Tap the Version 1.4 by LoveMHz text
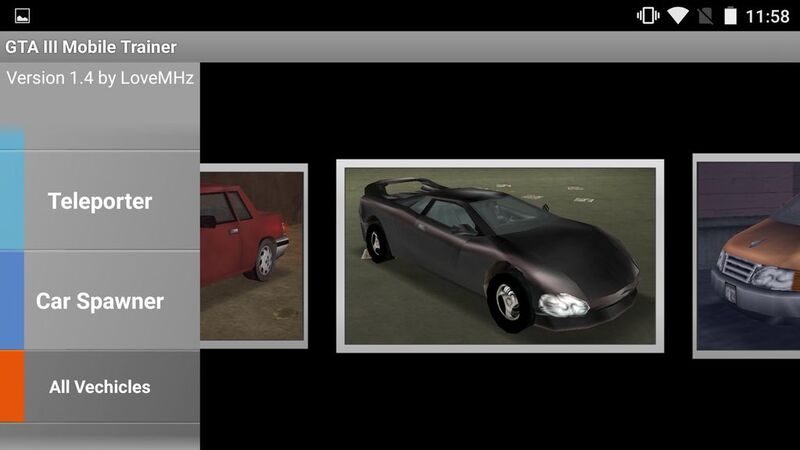800x450 pixels. [x=100, y=78]
